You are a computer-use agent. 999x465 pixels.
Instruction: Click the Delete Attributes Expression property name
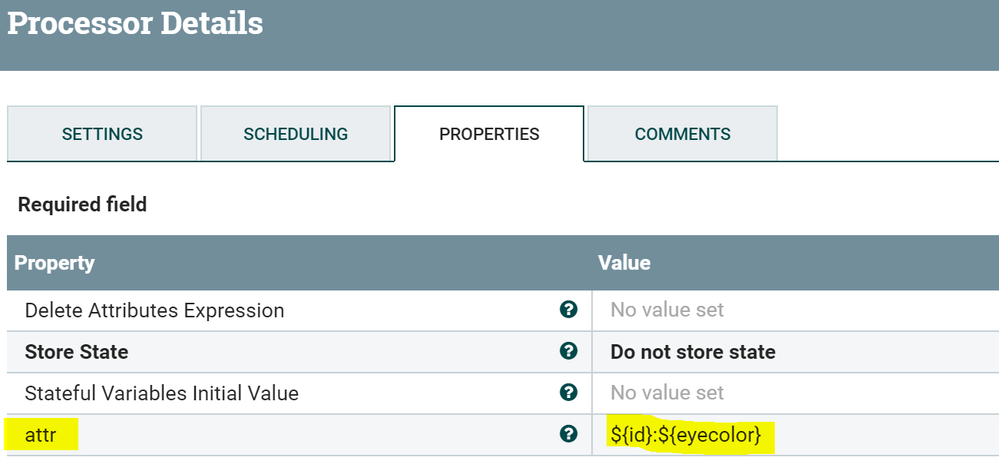click(x=154, y=310)
